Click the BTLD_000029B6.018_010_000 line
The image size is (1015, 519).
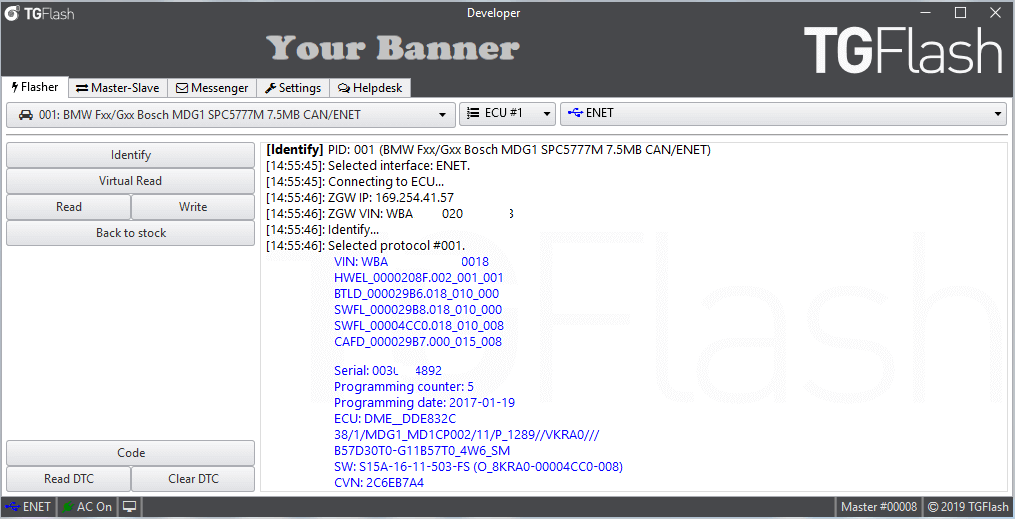416,294
